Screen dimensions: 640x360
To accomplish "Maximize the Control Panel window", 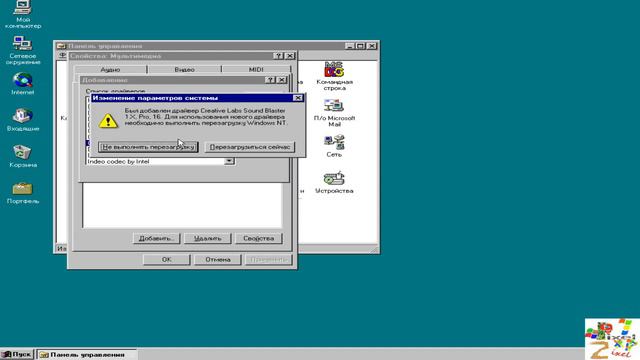I will pos(360,46).
